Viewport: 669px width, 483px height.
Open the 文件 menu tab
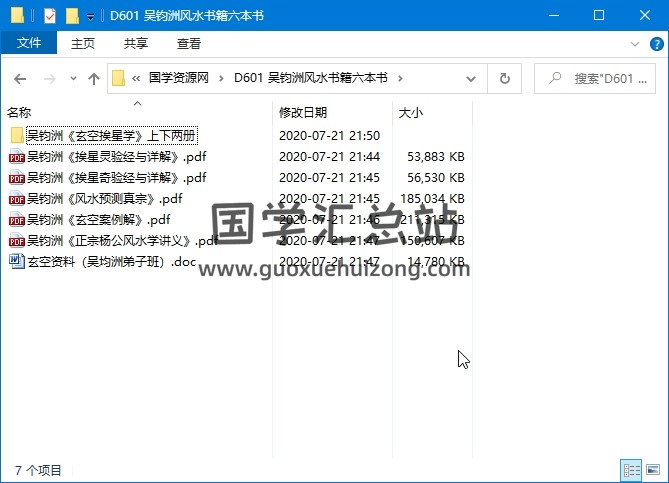(x=29, y=44)
